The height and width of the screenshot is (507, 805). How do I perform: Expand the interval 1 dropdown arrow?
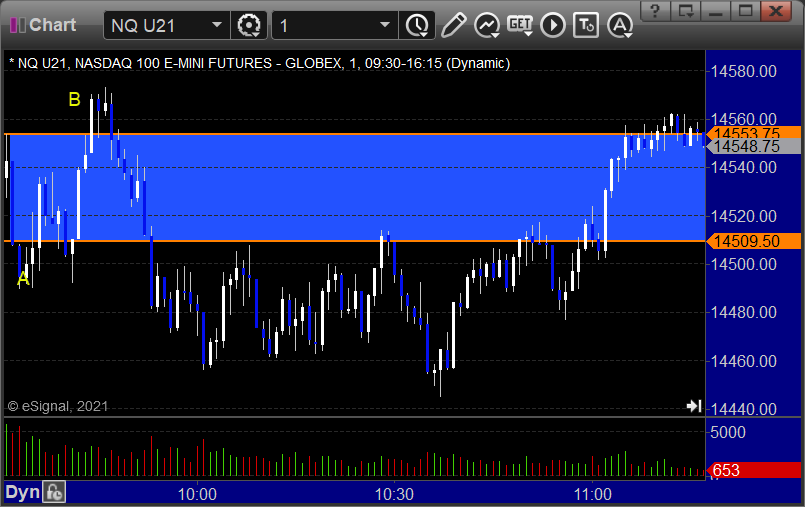point(385,25)
